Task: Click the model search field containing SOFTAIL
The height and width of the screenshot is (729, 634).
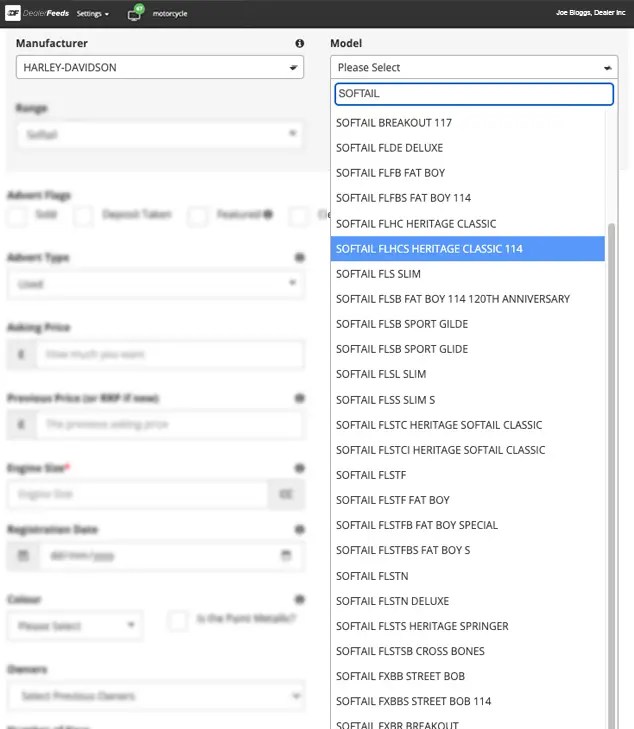Action: click(x=472, y=94)
